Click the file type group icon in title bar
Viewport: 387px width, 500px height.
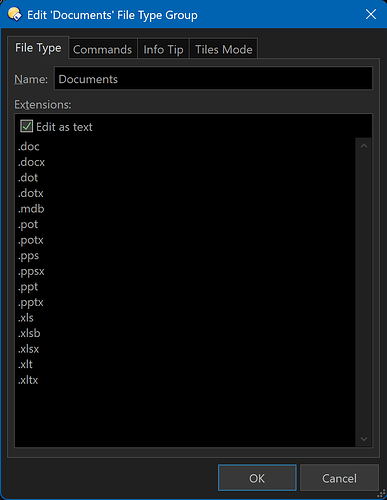(15, 15)
